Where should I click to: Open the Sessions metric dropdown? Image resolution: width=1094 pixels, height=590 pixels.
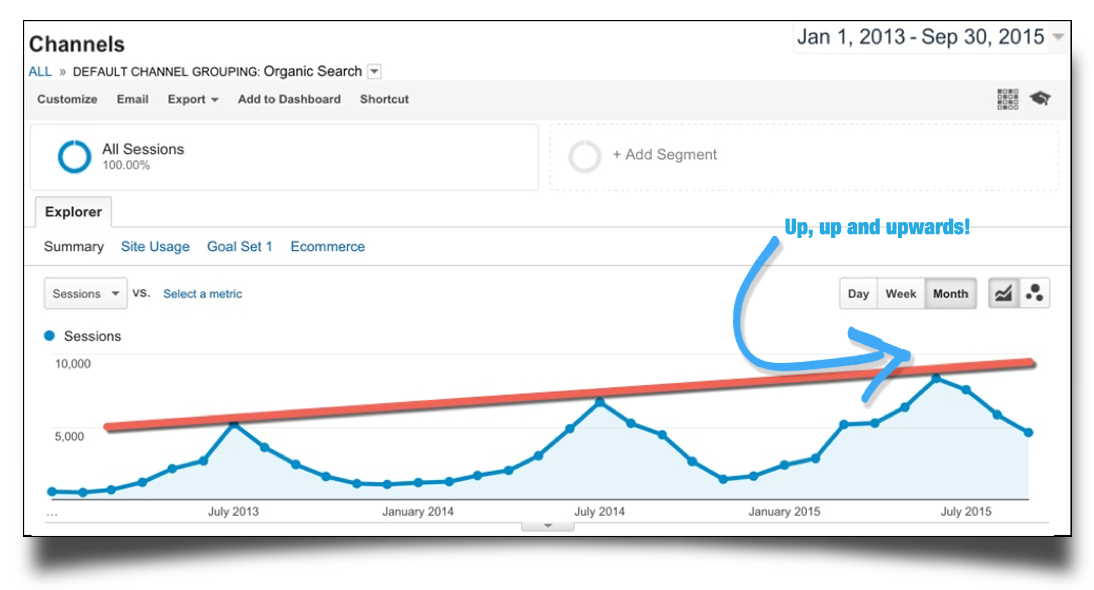coord(85,294)
